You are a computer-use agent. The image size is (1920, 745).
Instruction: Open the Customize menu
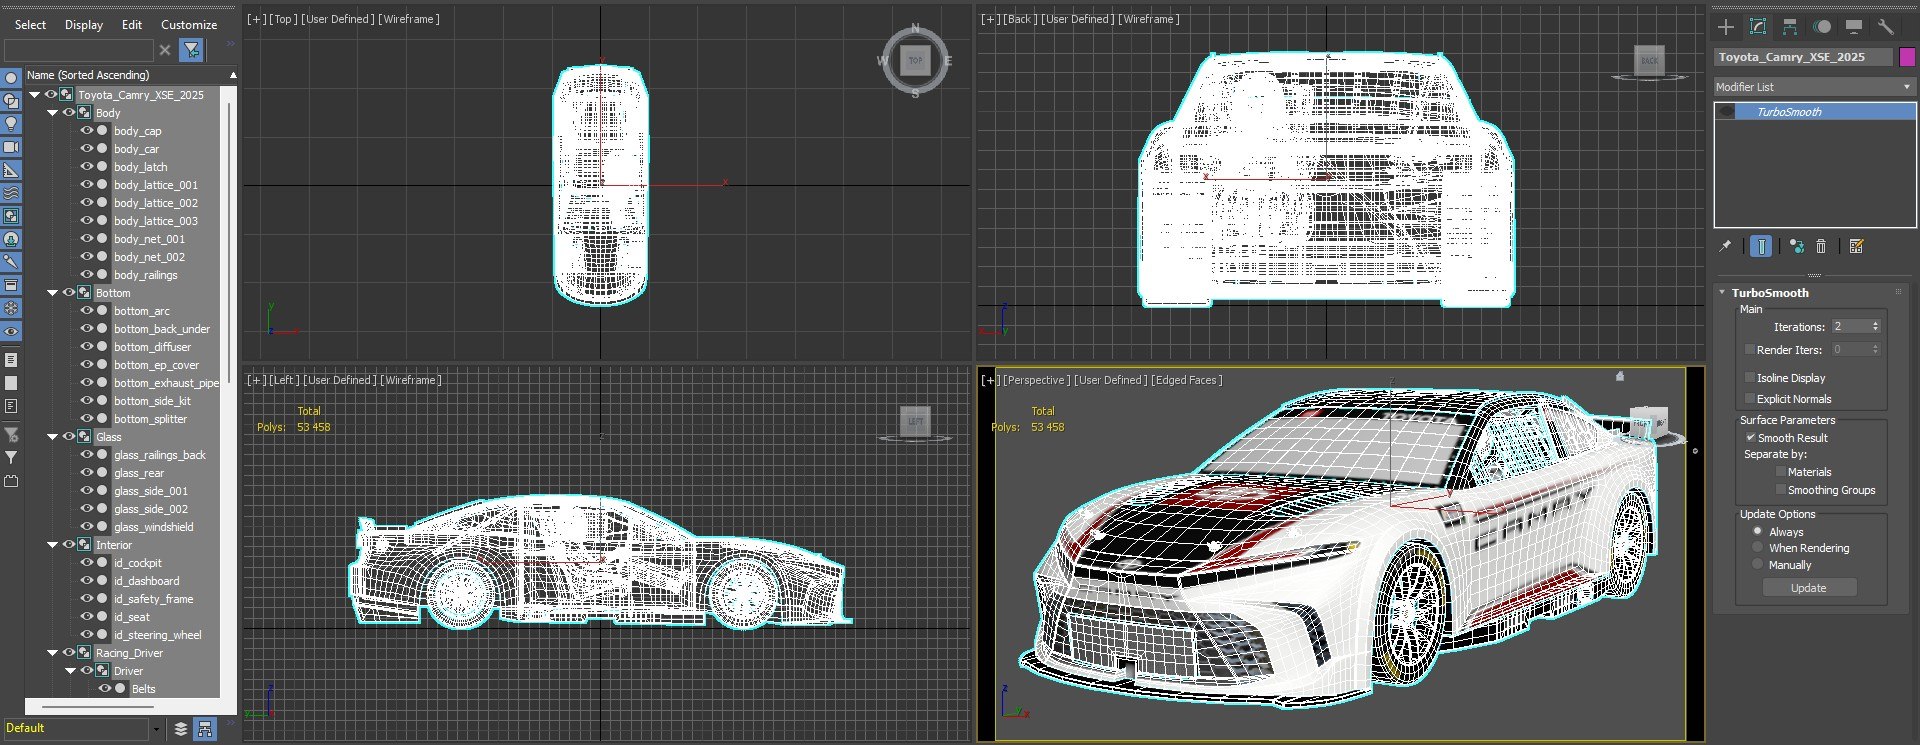189,25
